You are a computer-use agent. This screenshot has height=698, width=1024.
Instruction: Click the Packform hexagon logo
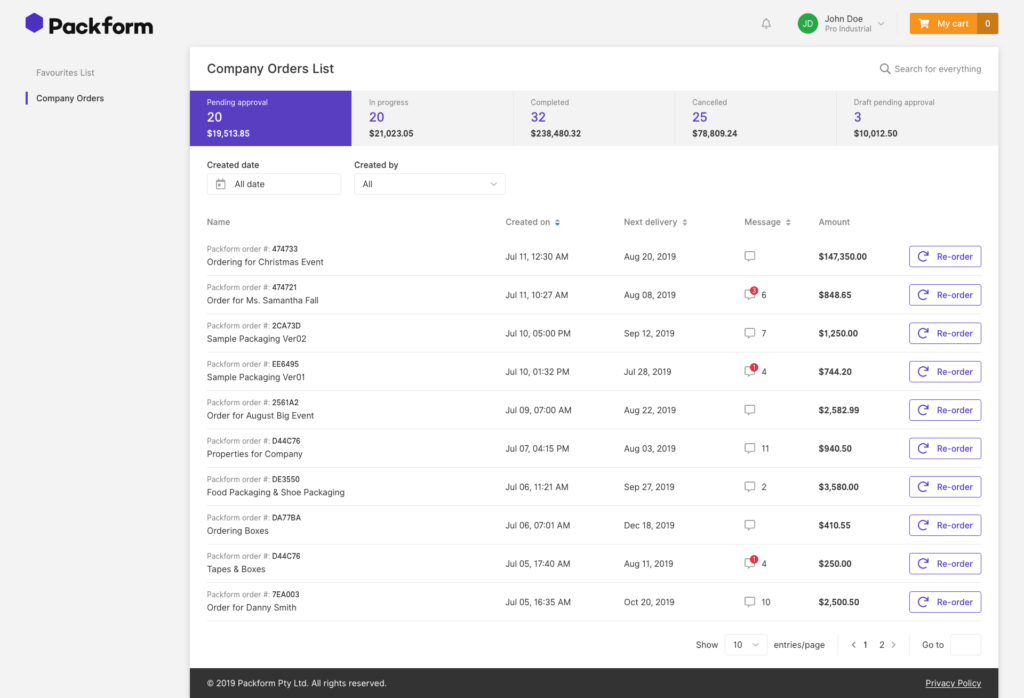(x=34, y=23)
